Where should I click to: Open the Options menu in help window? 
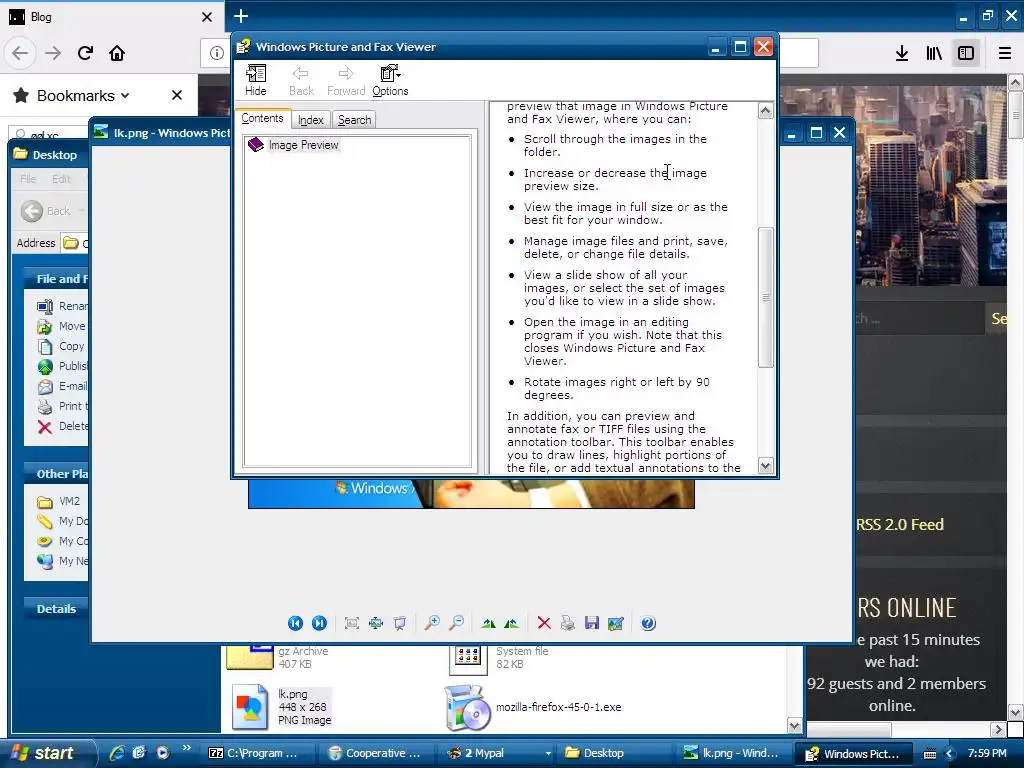tap(391, 80)
